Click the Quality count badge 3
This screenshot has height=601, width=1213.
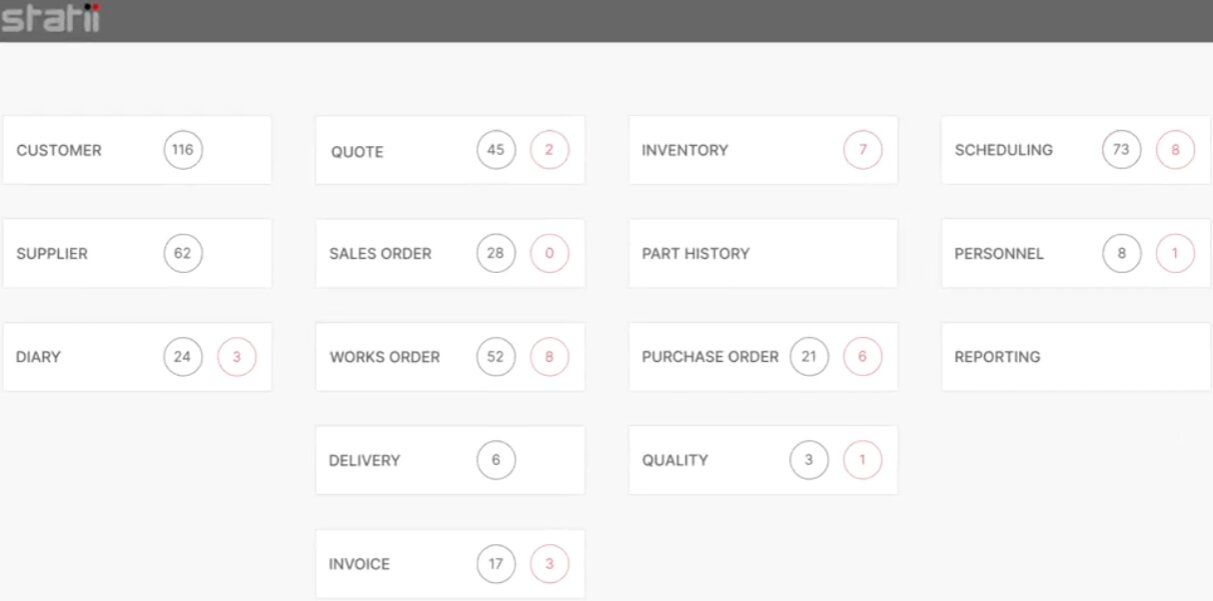(x=809, y=460)
